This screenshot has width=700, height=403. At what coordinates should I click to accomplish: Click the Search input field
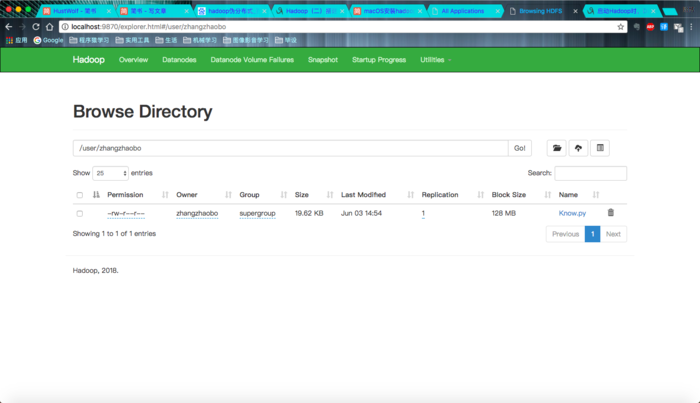pyautogui.click(x=590, y=173)
